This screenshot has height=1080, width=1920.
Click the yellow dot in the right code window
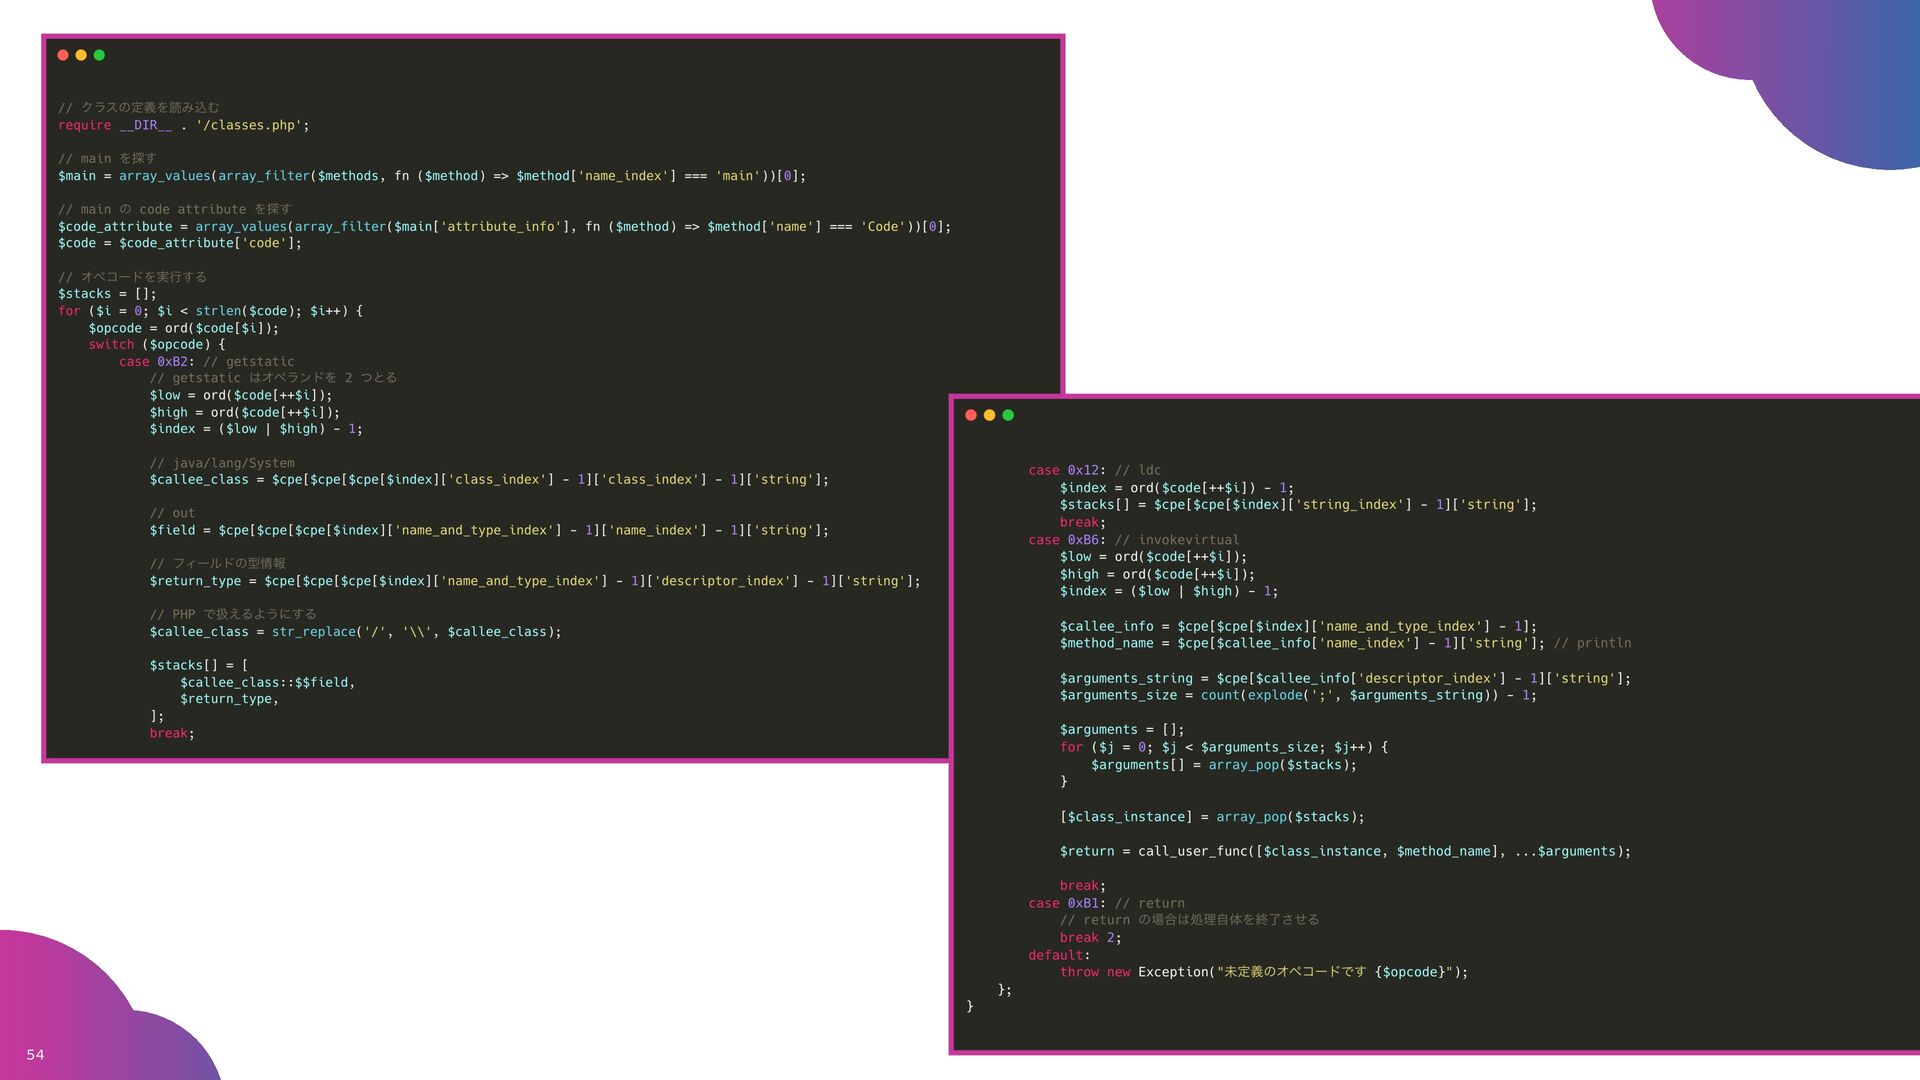pyautogui.click(x=989, y=415)
